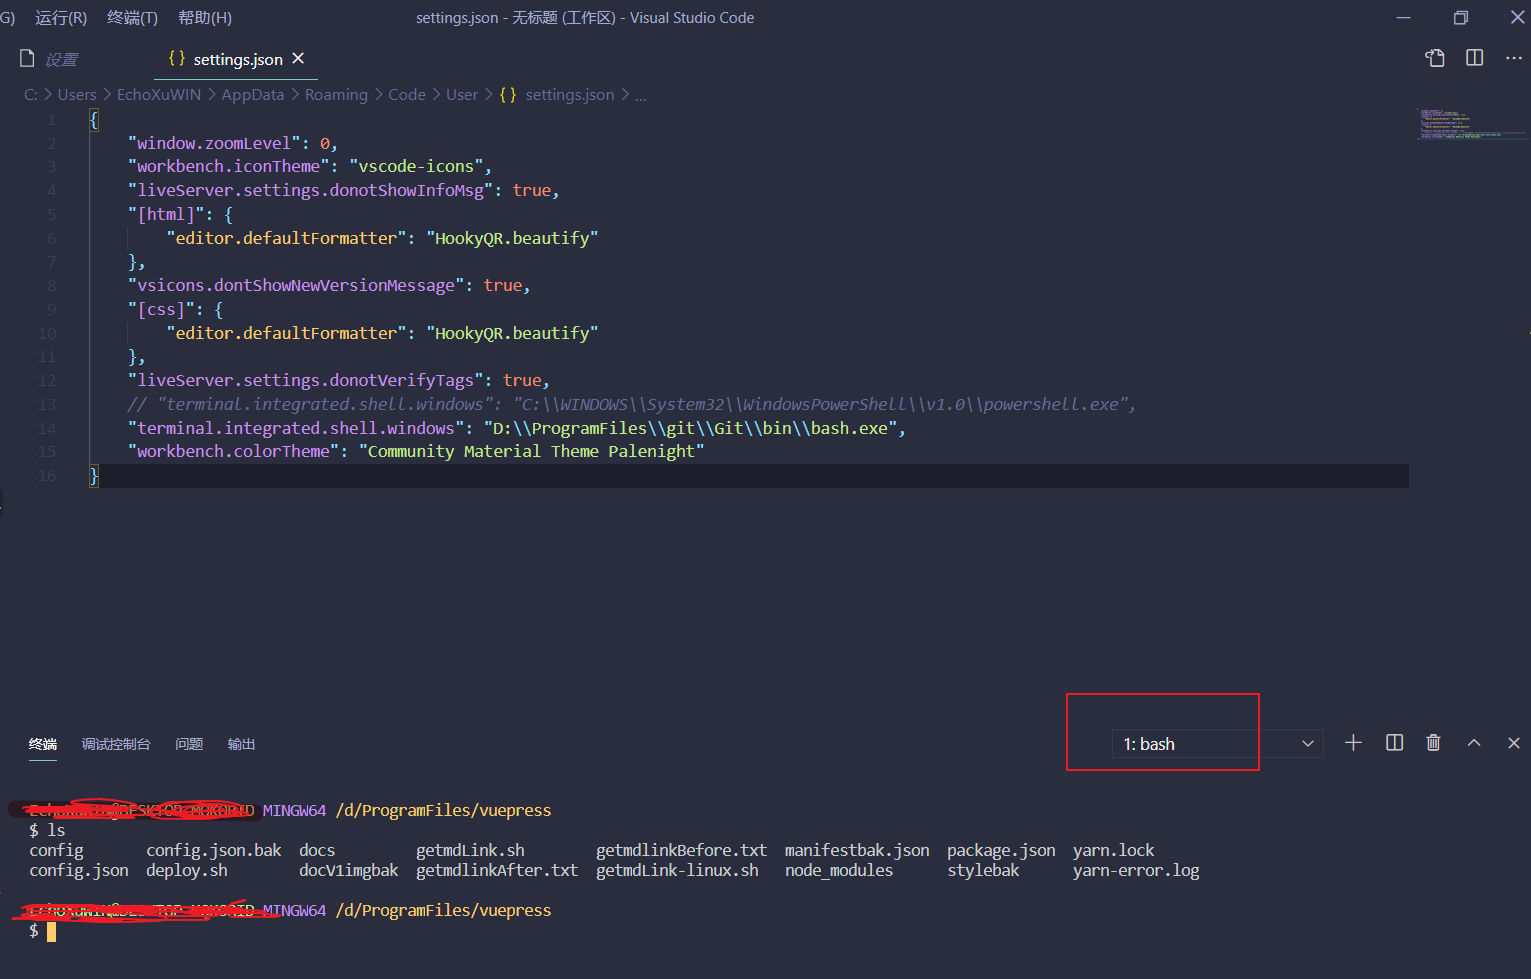Click yarn.lock in terminal output
This screenshot has width=1531, height=979.
(1114, 851)
